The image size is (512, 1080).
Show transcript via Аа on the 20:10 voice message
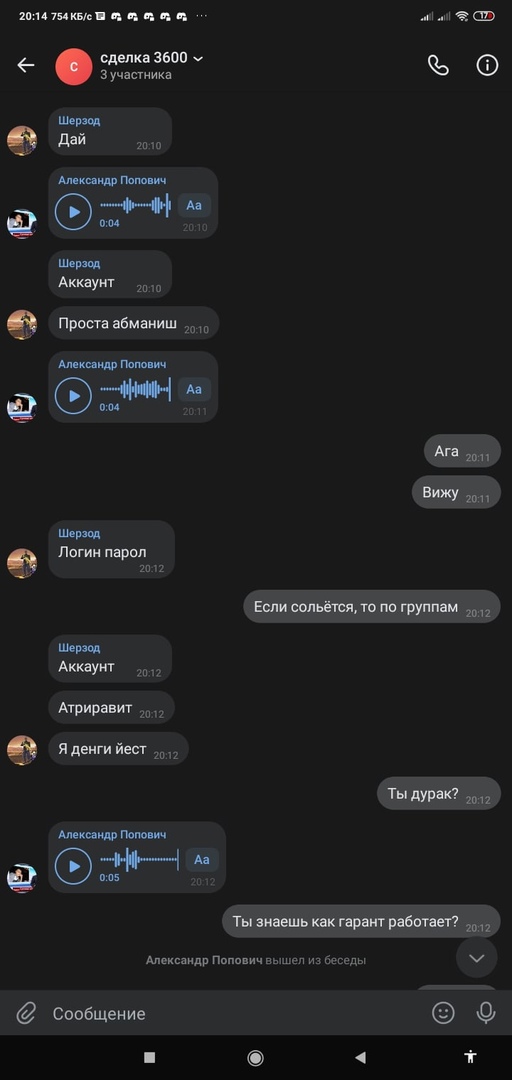point(194,205)
